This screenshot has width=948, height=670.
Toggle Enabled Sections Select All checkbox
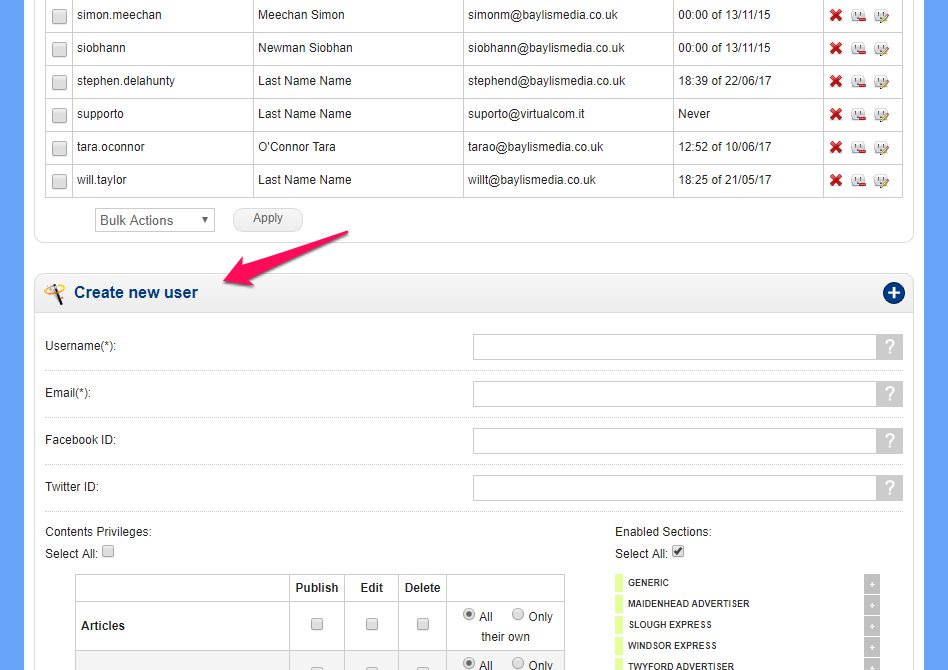coord(678,552)
